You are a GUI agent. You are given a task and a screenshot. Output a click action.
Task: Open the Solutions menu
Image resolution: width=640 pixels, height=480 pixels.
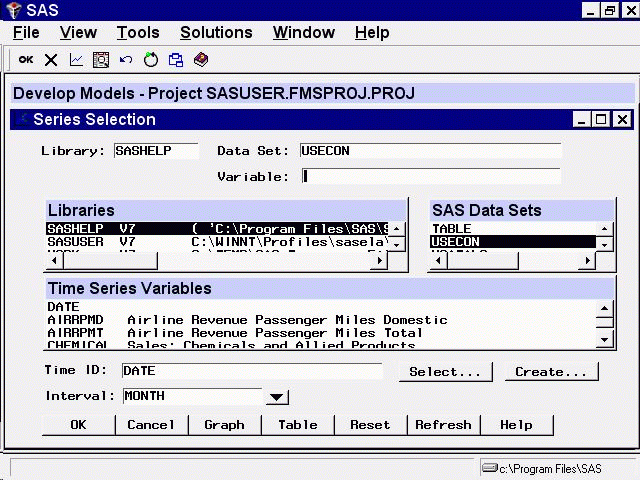(216, 33)
